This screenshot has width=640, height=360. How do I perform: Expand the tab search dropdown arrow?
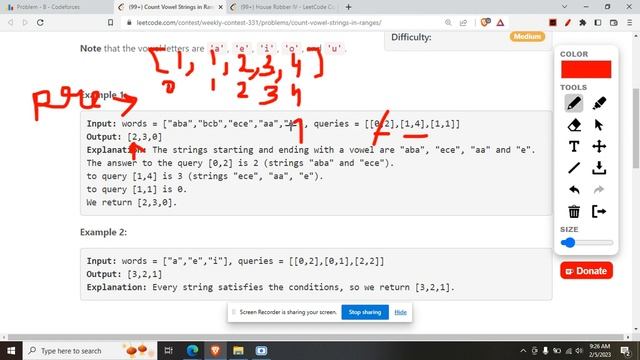click(x=564, y=7)
